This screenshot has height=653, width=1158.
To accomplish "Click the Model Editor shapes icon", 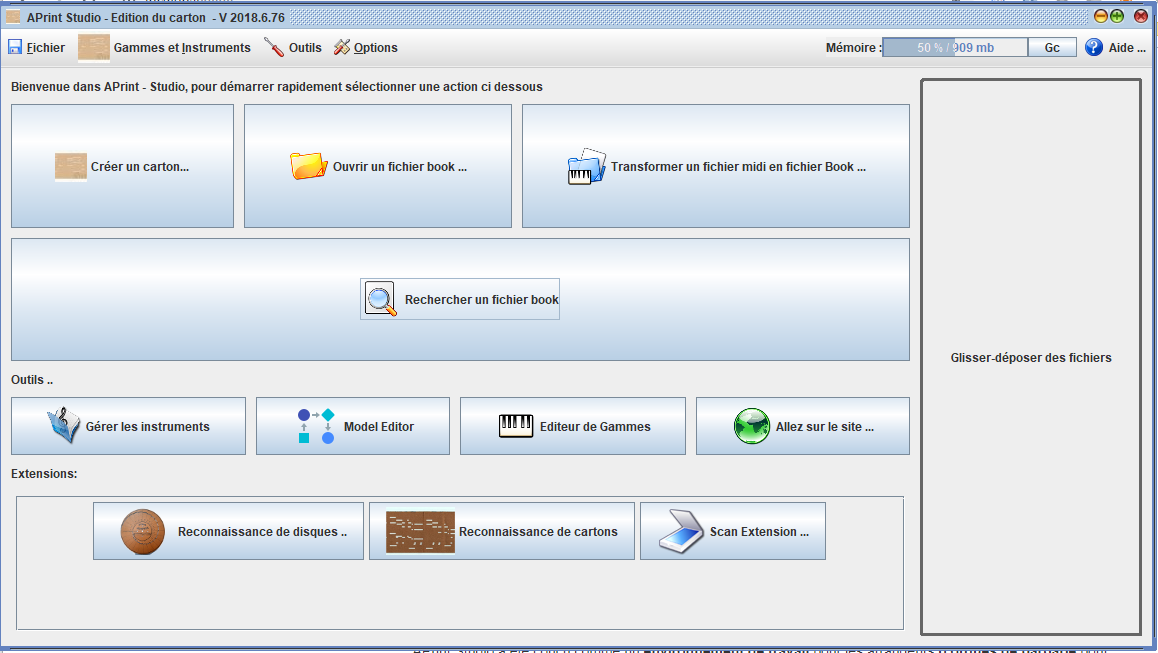I will [x=316, y=426].
